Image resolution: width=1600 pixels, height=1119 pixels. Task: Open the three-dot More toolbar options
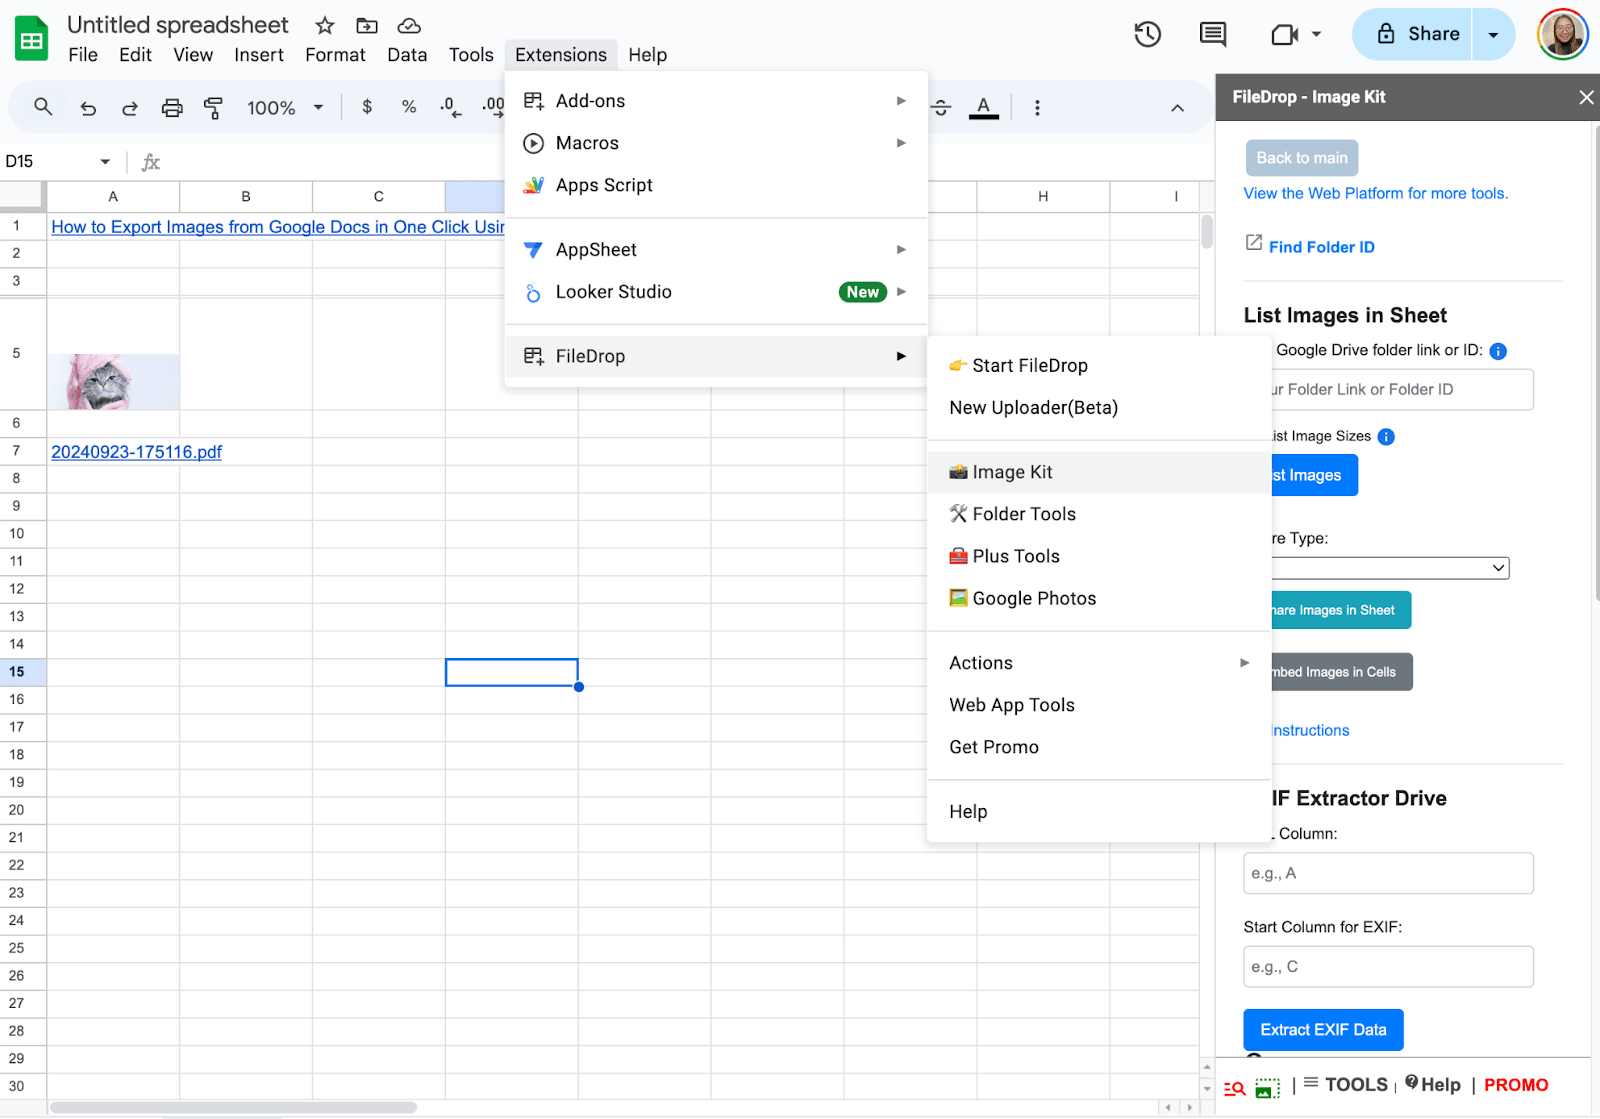[1037, 108]
